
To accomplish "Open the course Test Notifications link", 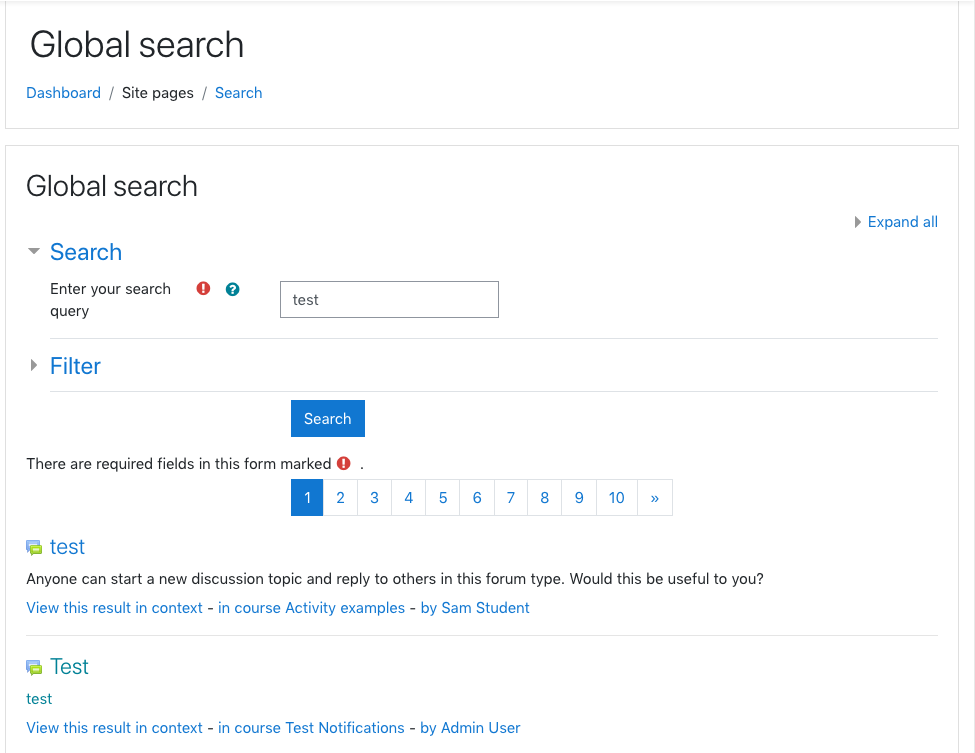I will coord(311,728).
